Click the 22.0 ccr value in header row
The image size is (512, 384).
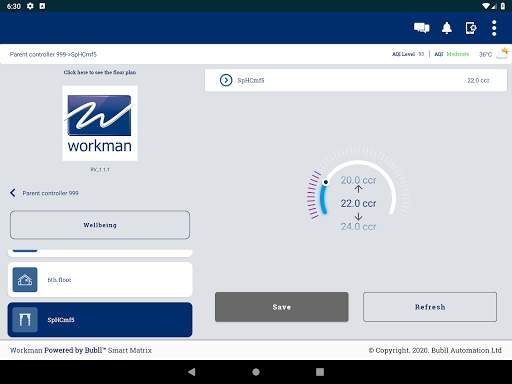[x=478, y=80]
